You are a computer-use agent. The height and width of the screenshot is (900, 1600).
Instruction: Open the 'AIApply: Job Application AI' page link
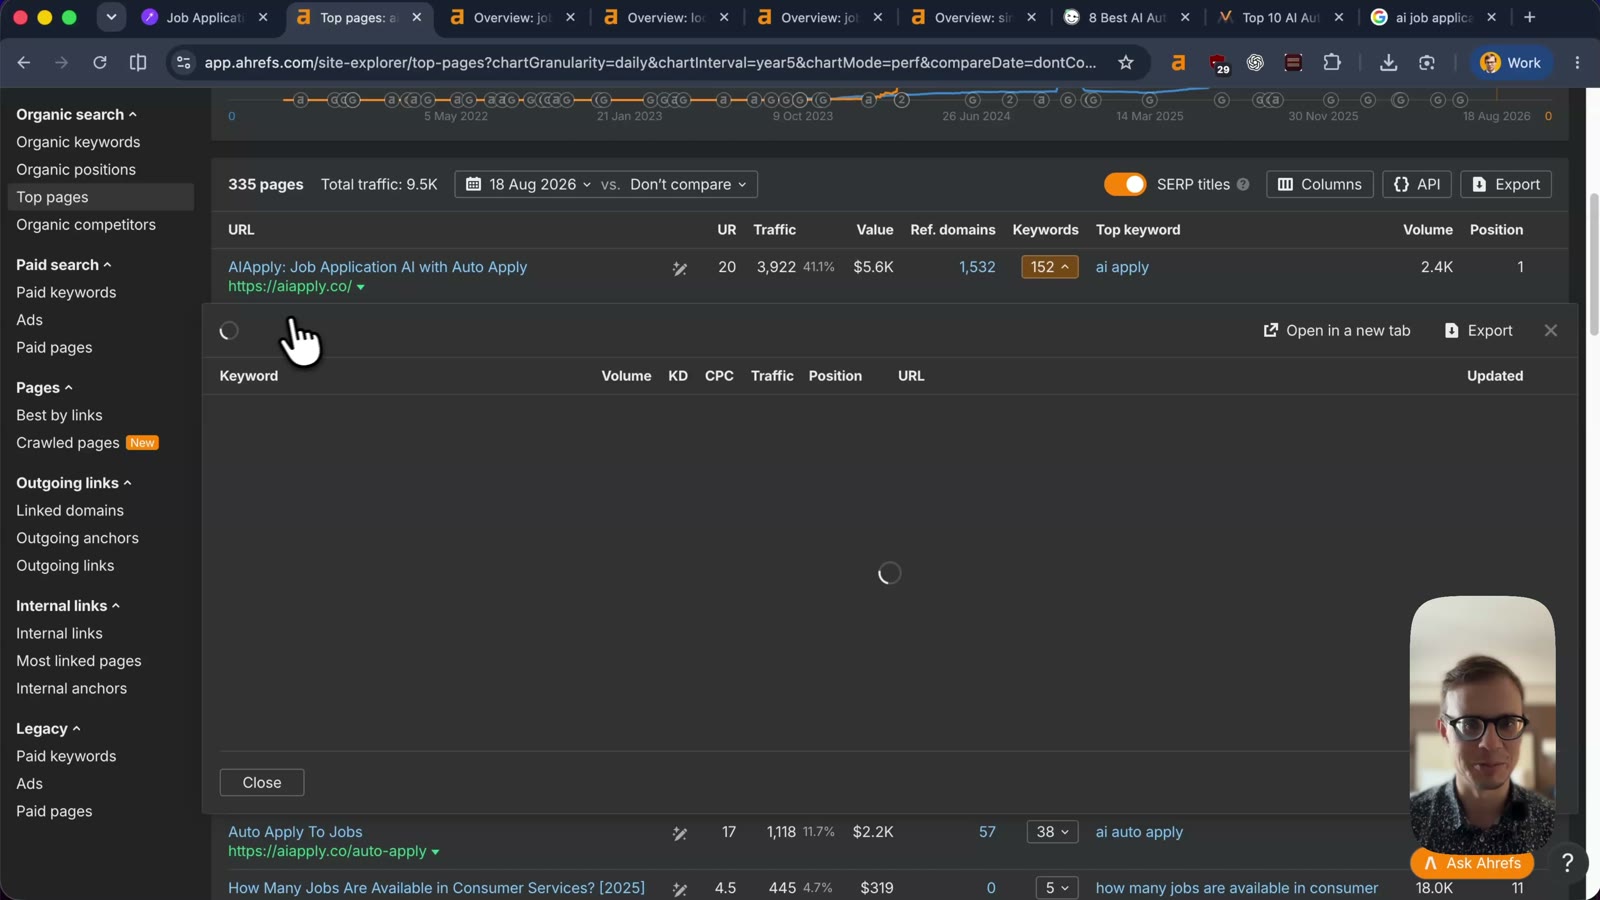(377, 268)
